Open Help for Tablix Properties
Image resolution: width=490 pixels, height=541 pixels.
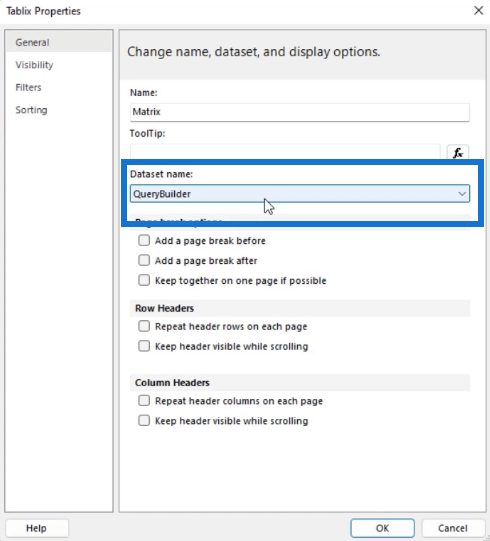tap(37, 528)
